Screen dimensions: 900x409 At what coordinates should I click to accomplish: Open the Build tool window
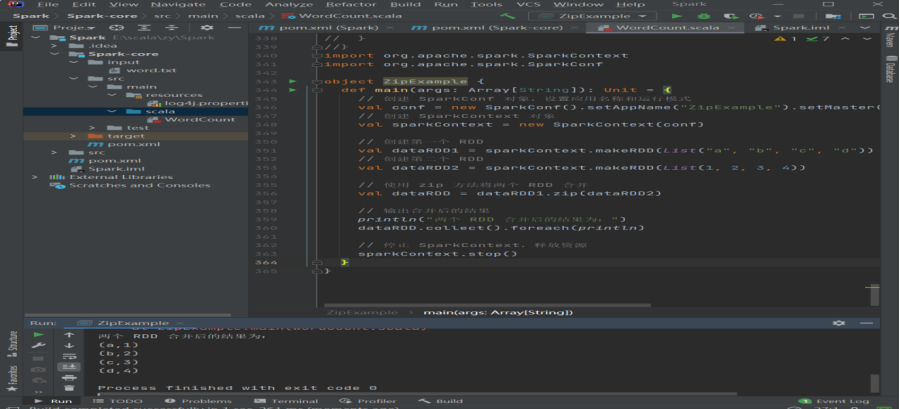[441, 401]
